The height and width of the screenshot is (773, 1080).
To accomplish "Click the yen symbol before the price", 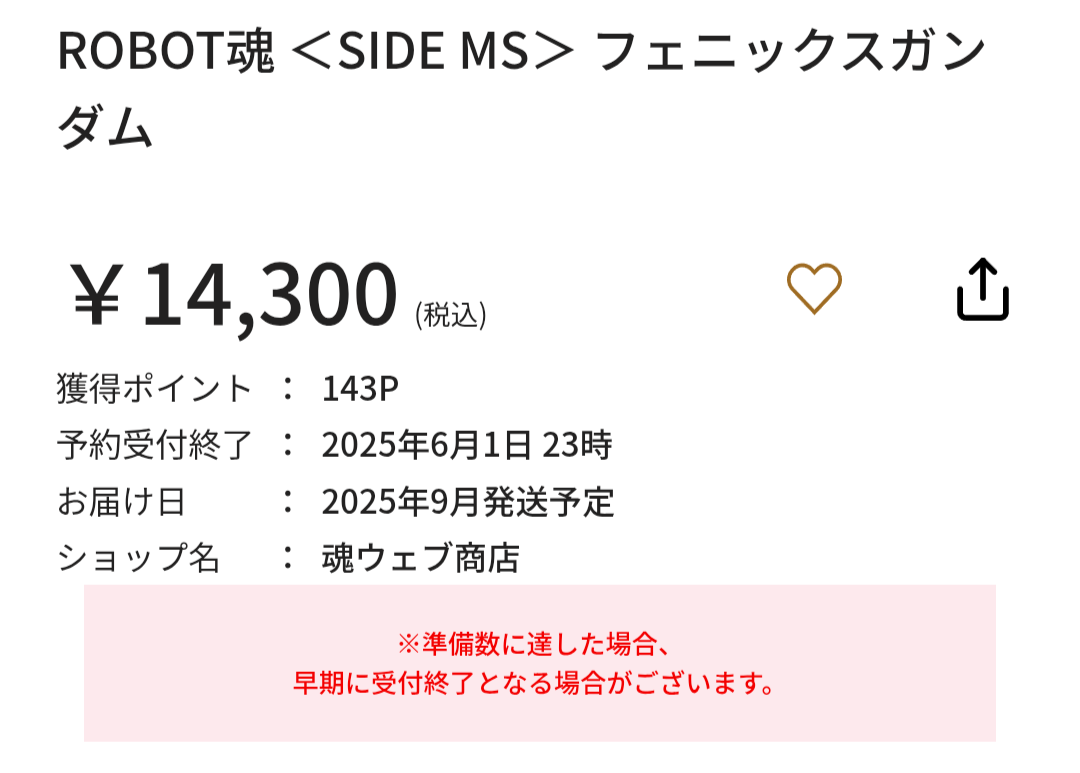I will point(97,297).
